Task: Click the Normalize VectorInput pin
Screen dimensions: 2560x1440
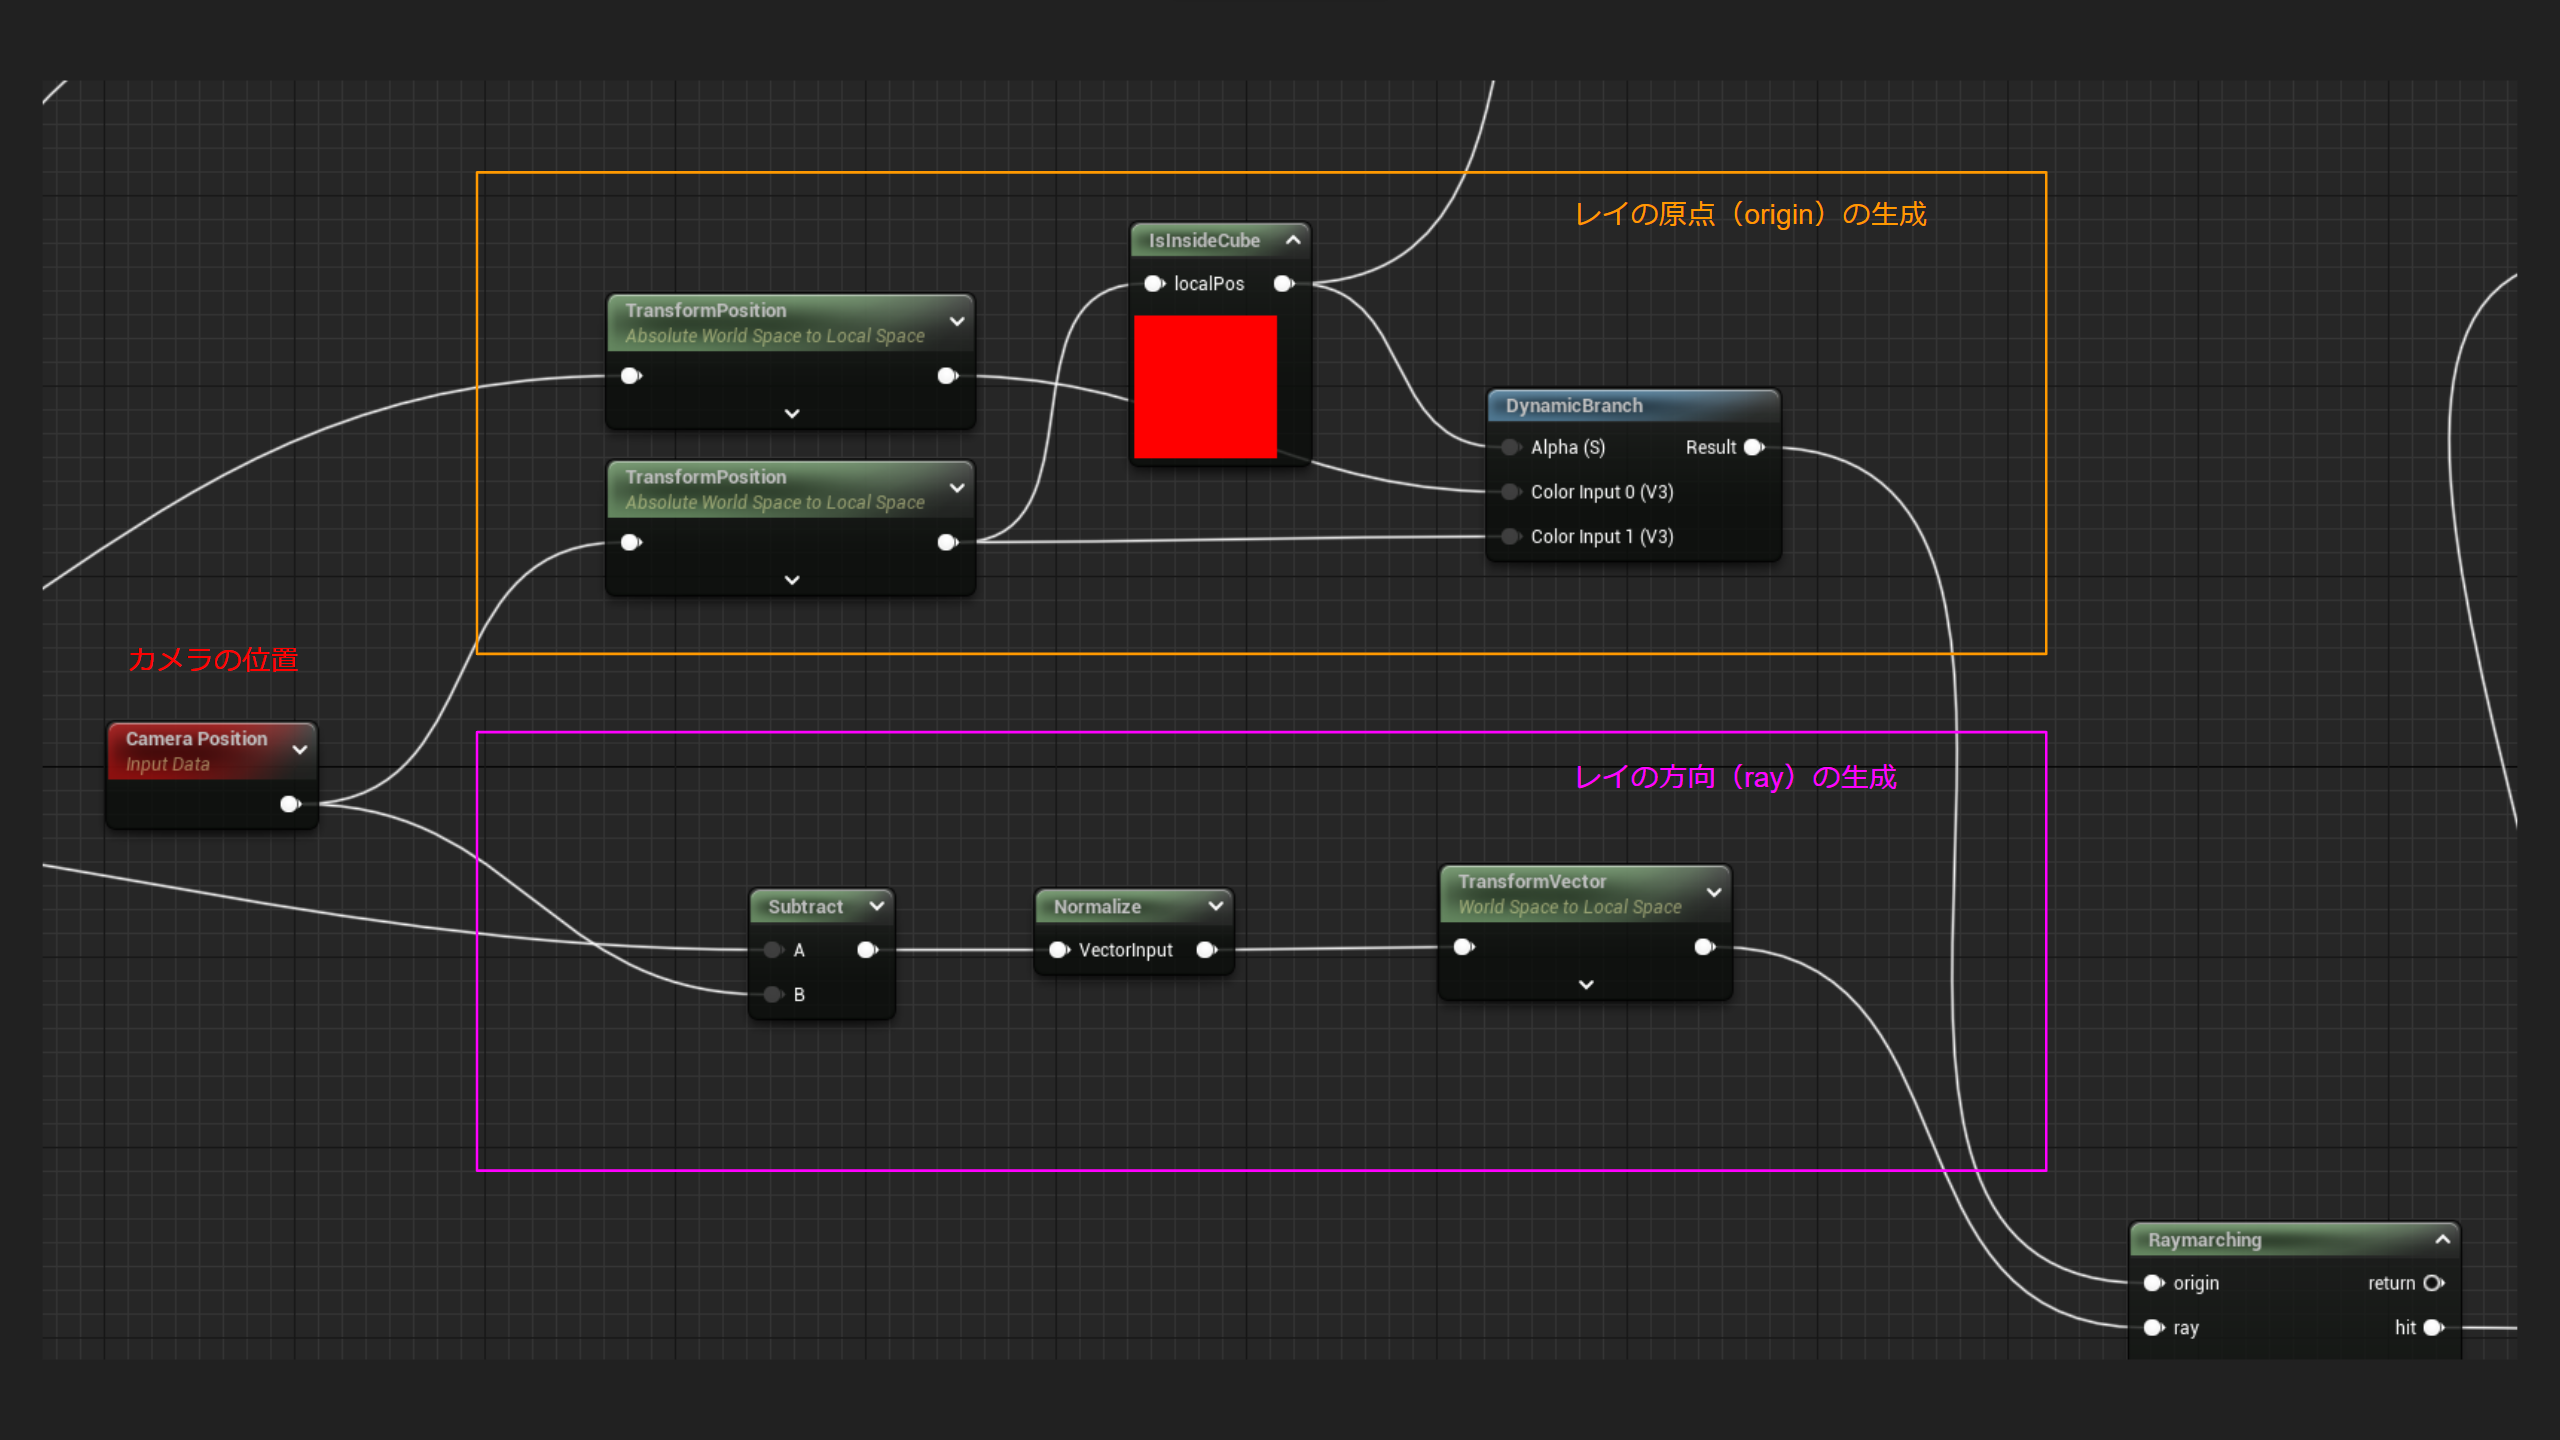Action: 1058,950
